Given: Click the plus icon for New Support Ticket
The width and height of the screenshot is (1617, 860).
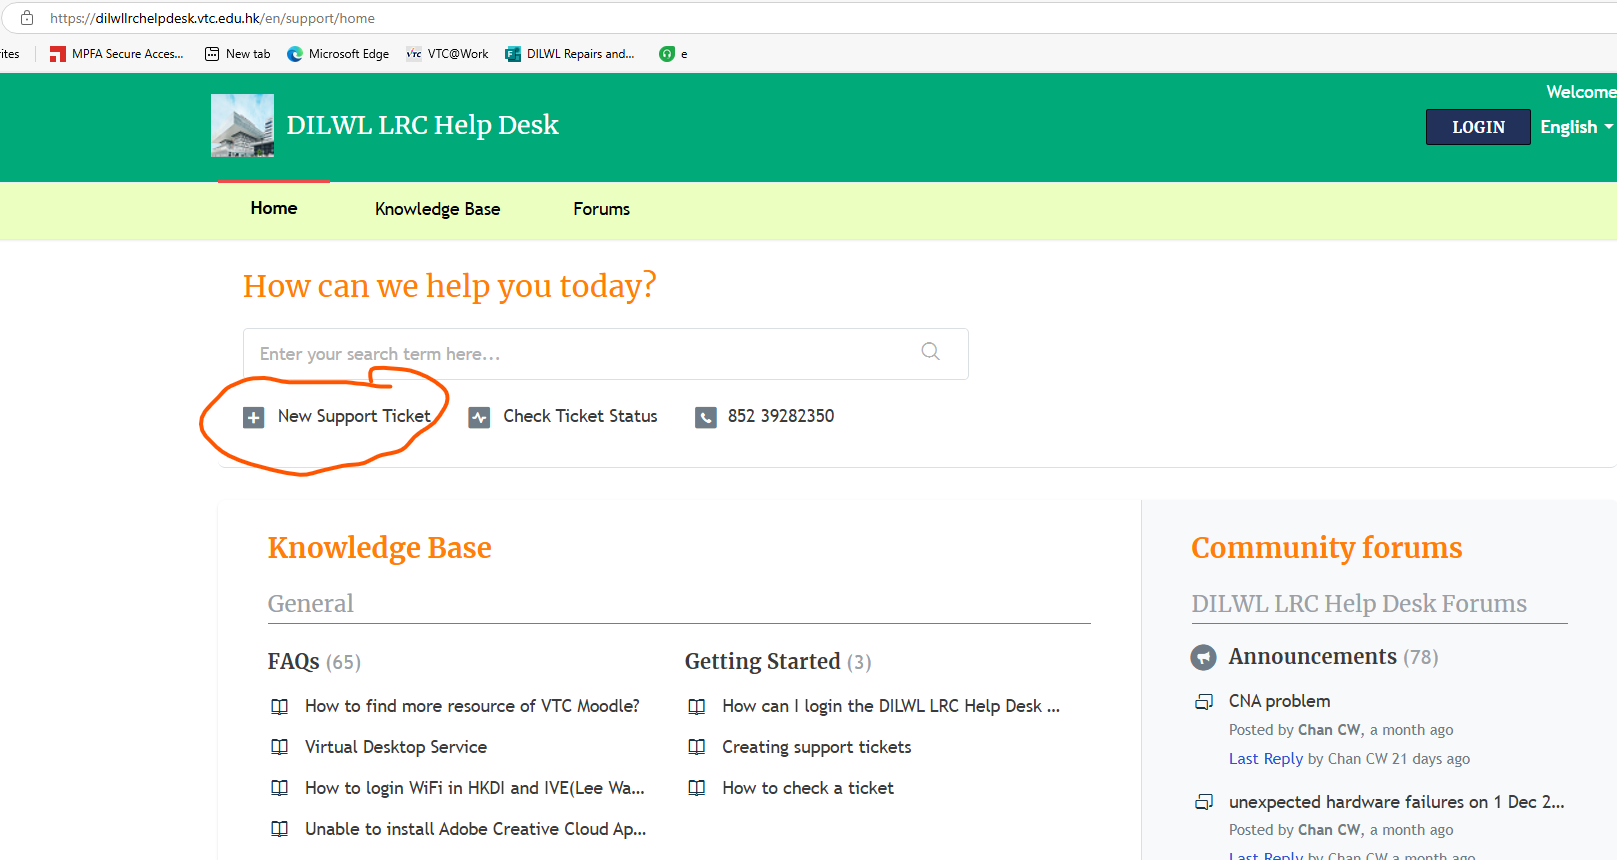Looking at the screenshot, I should click(254, 417).
